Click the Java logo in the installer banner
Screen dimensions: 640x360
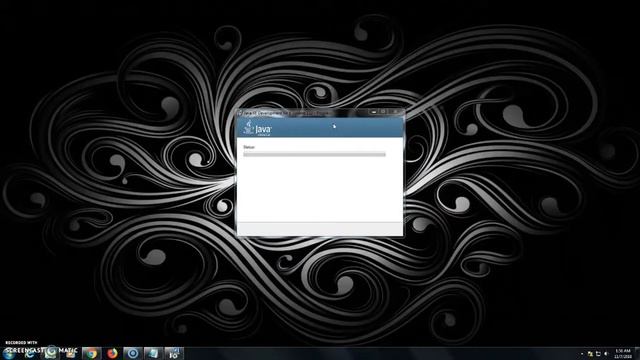pos(258,128)
